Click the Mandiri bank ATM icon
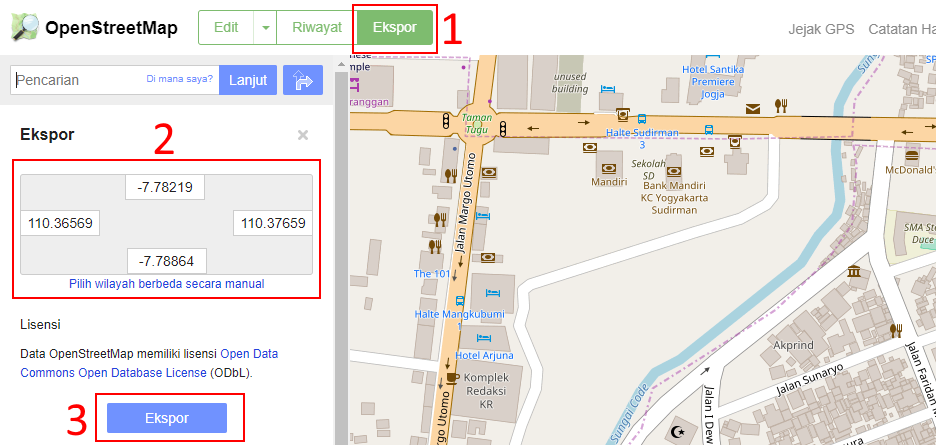The width and height of the screenshot is (936, 445). pyautogui.click(x=609, y=169)
